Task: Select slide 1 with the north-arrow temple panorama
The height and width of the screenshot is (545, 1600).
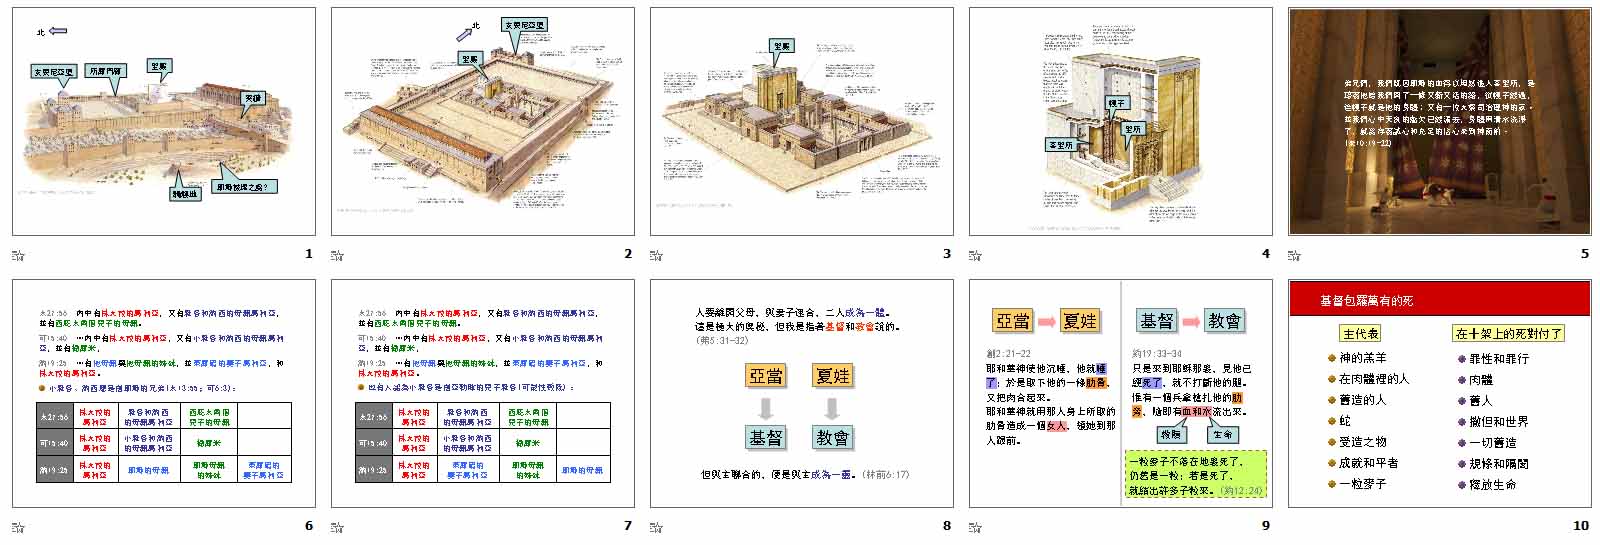Action: pyautogui.click(x=163, y=121)
